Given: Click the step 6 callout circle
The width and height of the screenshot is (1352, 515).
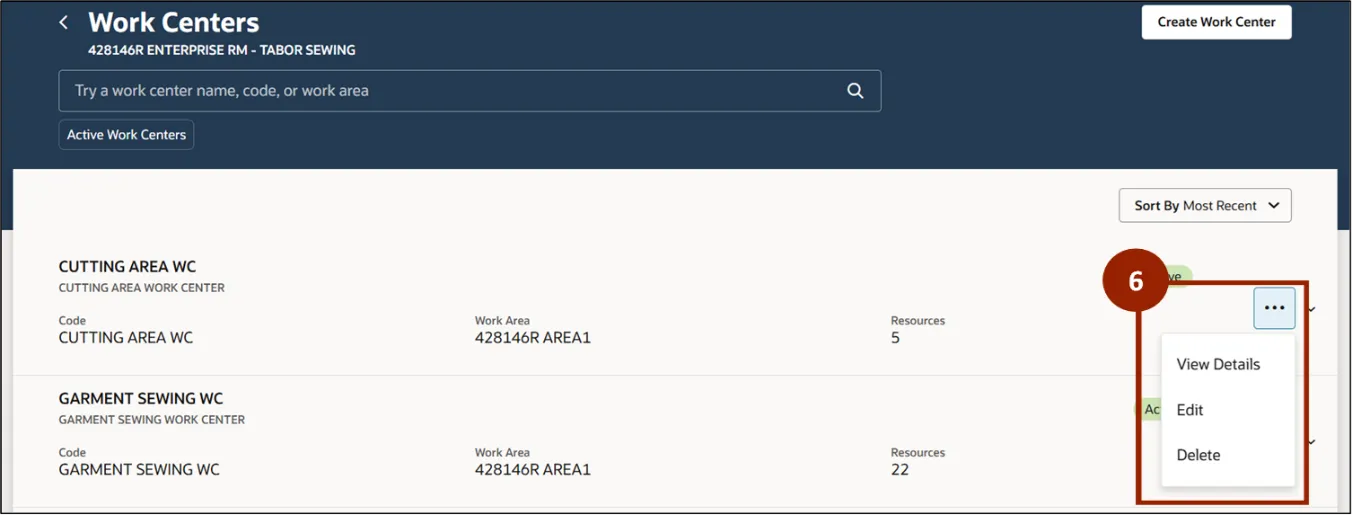Looking at the screenshot, I should 1135,281.
